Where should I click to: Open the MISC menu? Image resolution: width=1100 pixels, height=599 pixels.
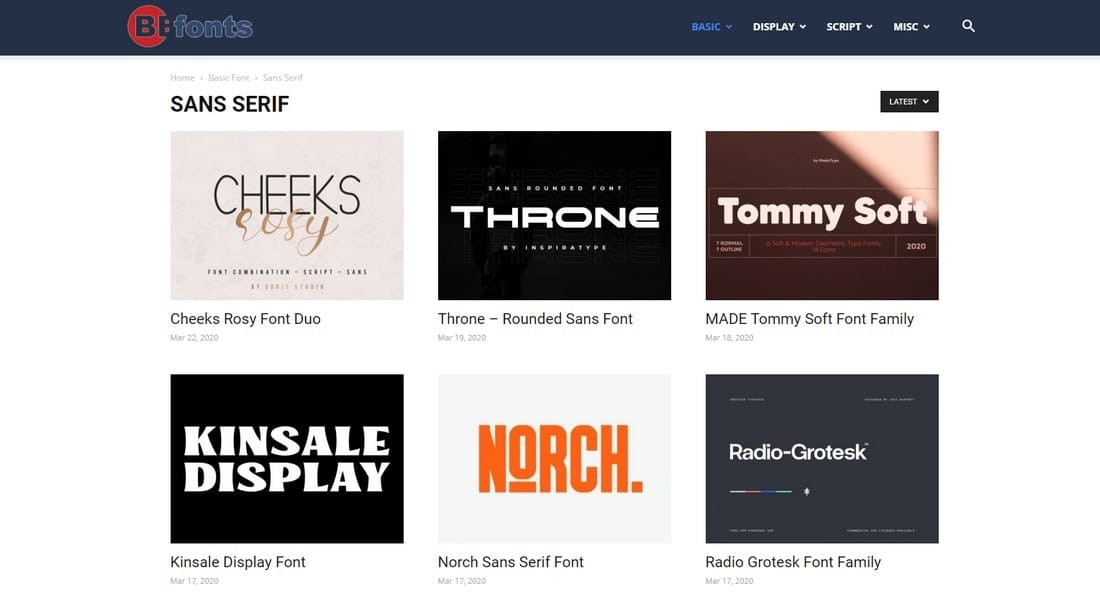911,27
